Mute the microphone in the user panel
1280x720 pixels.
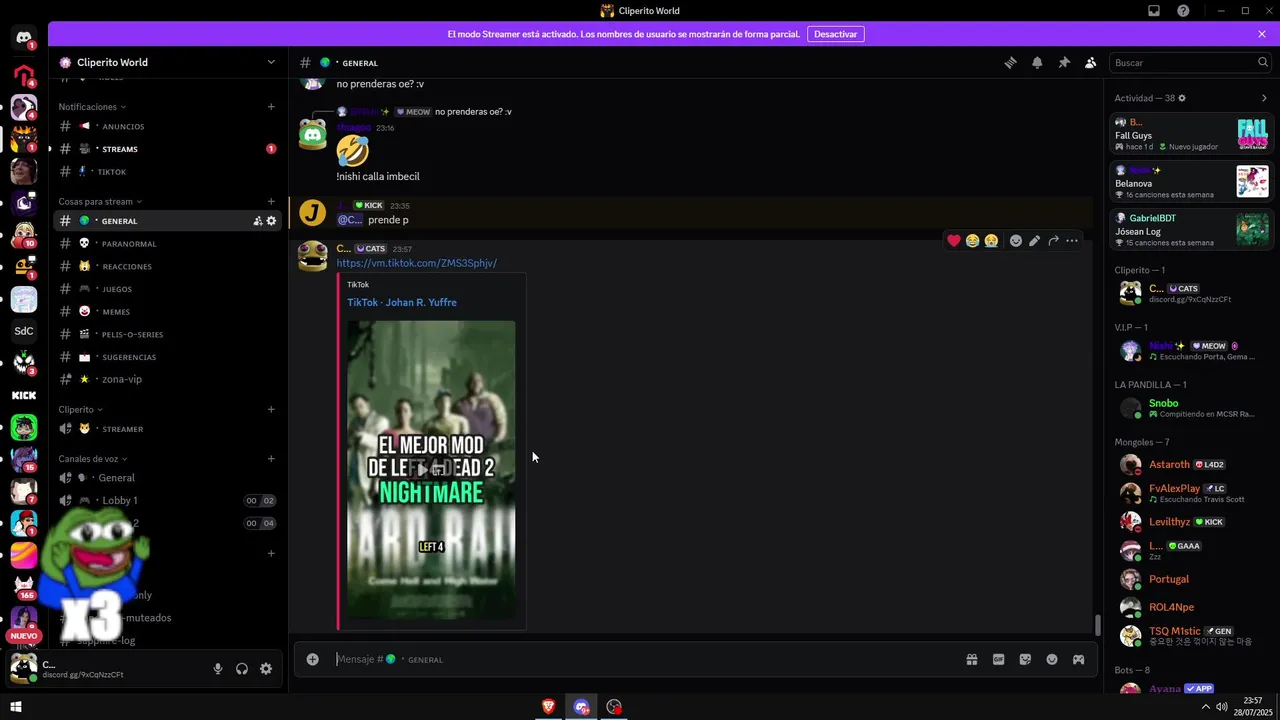tap(218, 669)
